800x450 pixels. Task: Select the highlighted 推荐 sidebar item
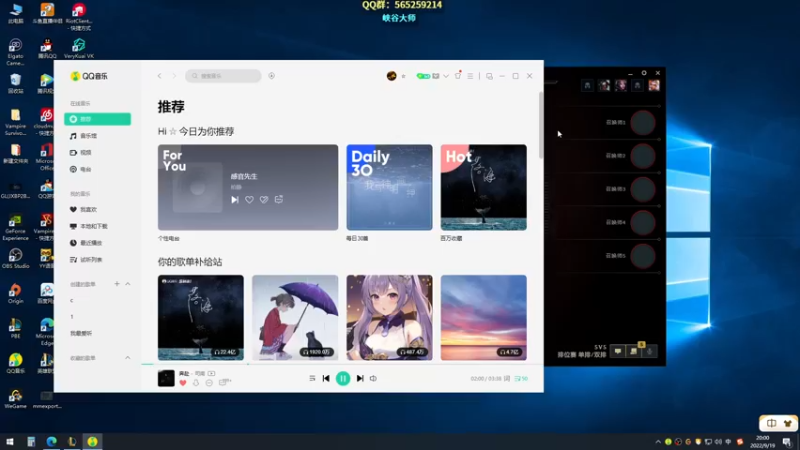tap(97, 119)
